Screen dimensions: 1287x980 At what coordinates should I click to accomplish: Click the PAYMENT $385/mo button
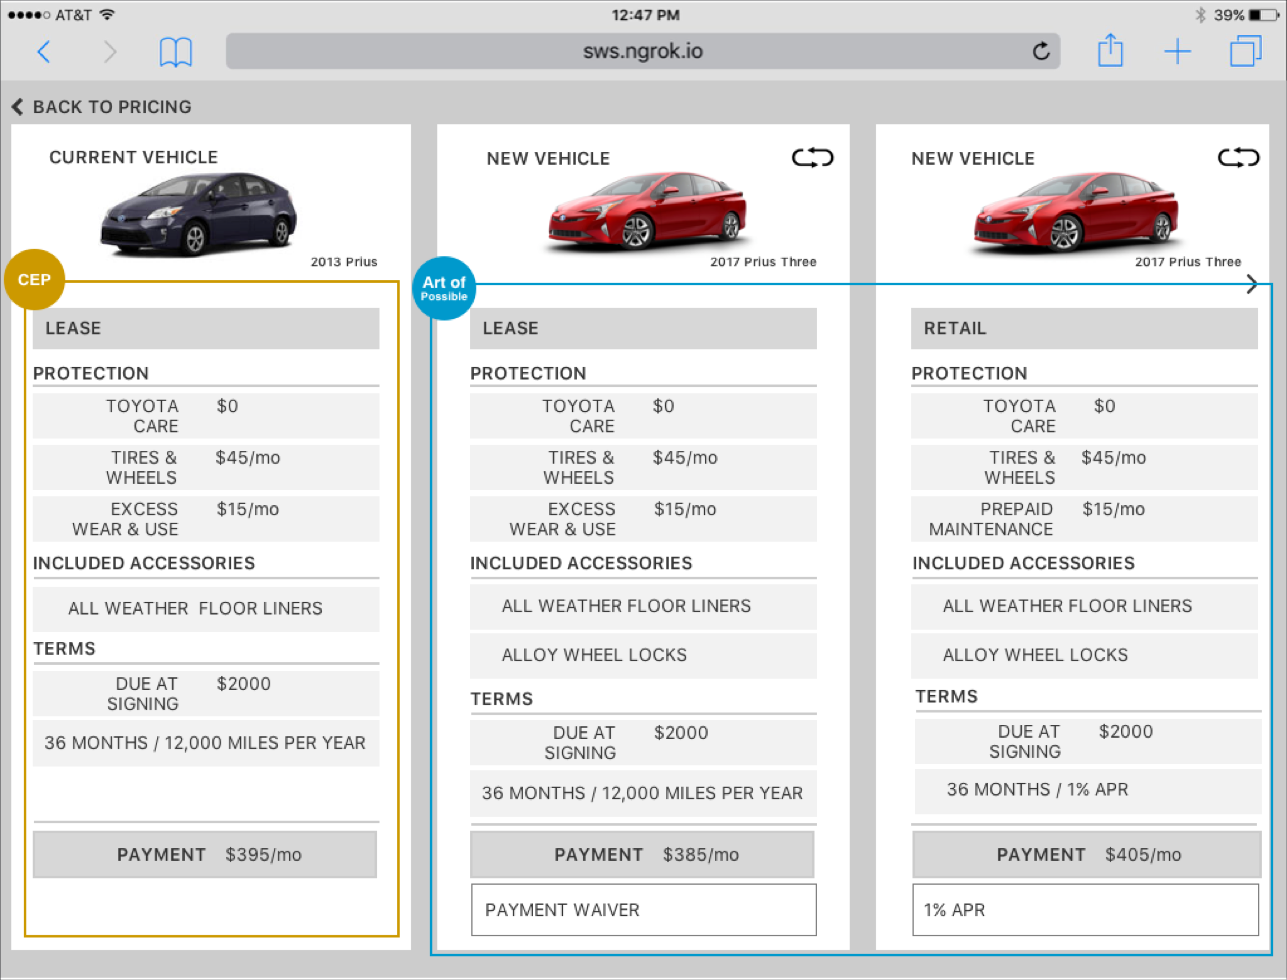coord(642,855)
